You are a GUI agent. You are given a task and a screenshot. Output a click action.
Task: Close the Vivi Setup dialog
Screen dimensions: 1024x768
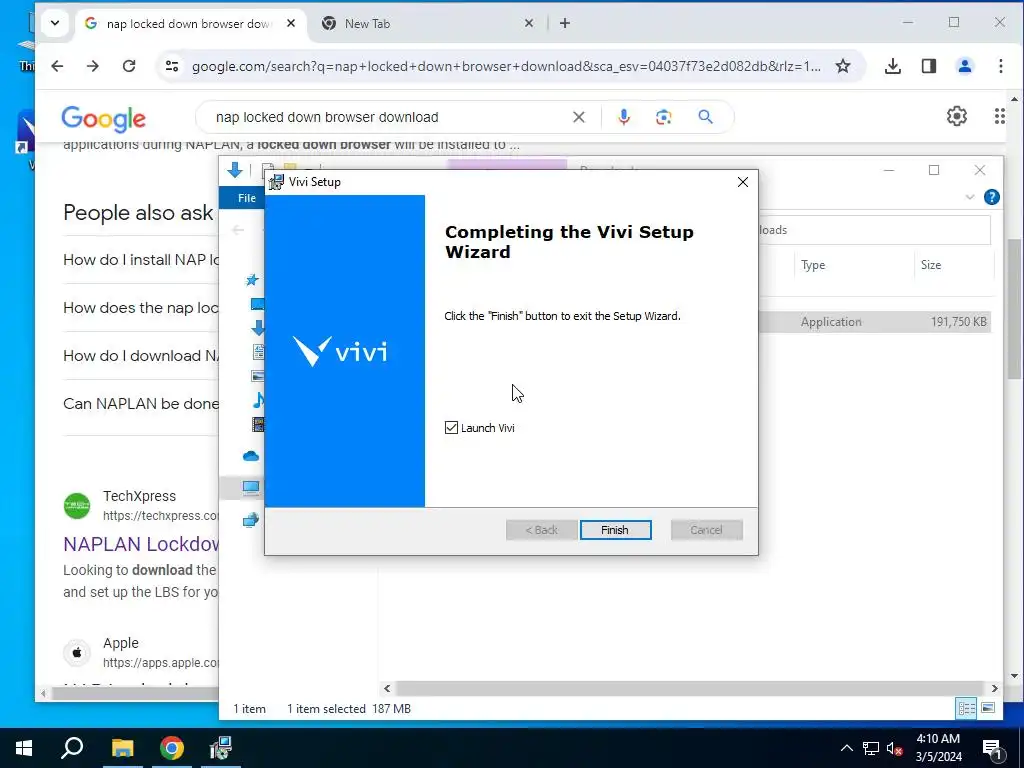tap(743, 182)
